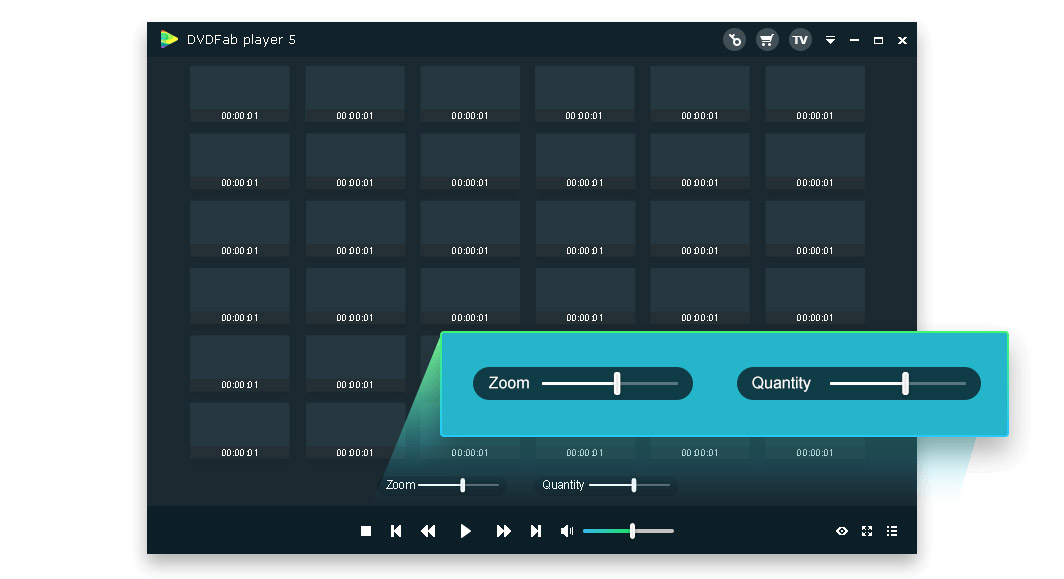Click the small Quantity slider in the toolbar

630,485
